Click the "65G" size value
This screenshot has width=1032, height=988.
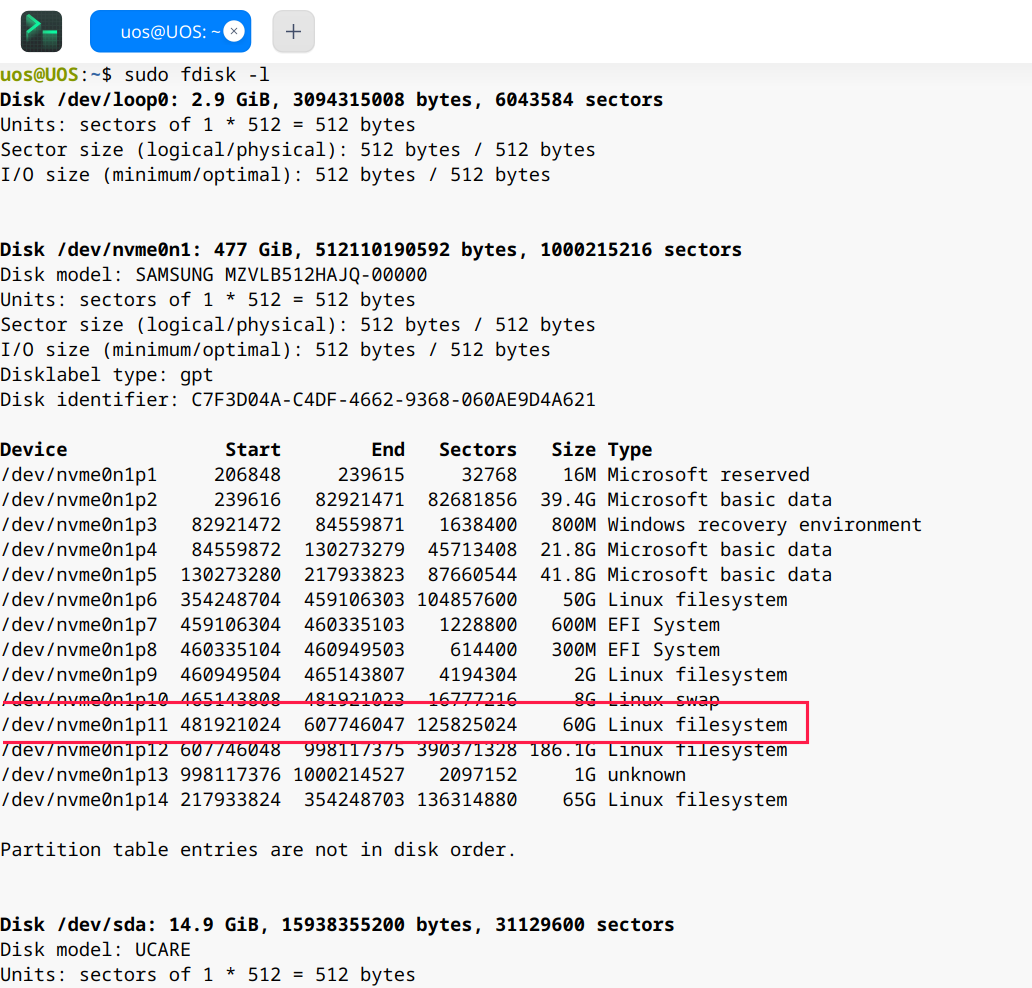coord(579,800)
